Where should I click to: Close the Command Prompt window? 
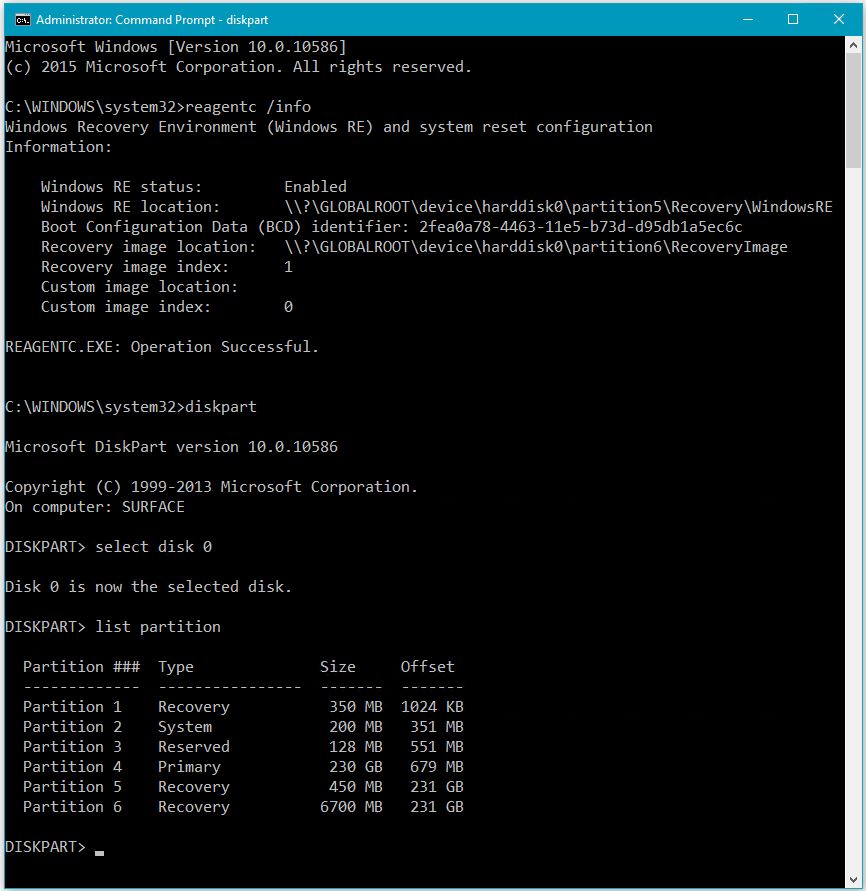pos(838,19)
